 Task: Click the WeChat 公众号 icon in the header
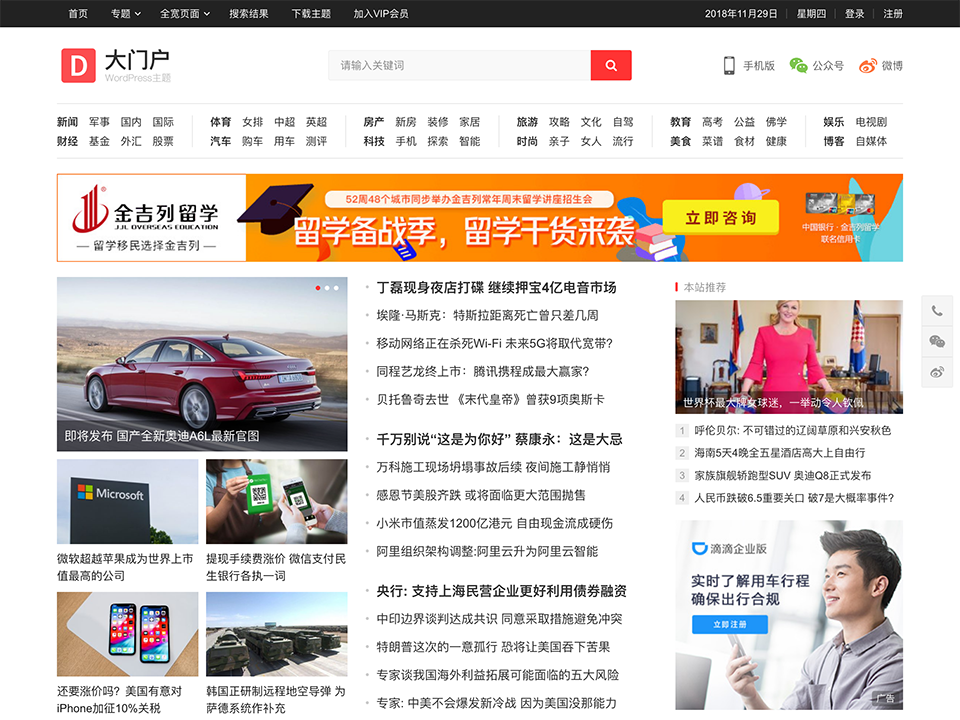tap(800, 65)
